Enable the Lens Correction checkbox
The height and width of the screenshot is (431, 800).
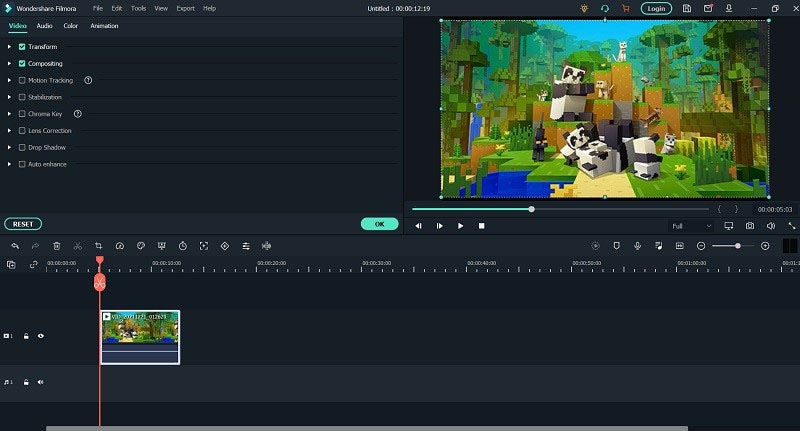point(22,131)
